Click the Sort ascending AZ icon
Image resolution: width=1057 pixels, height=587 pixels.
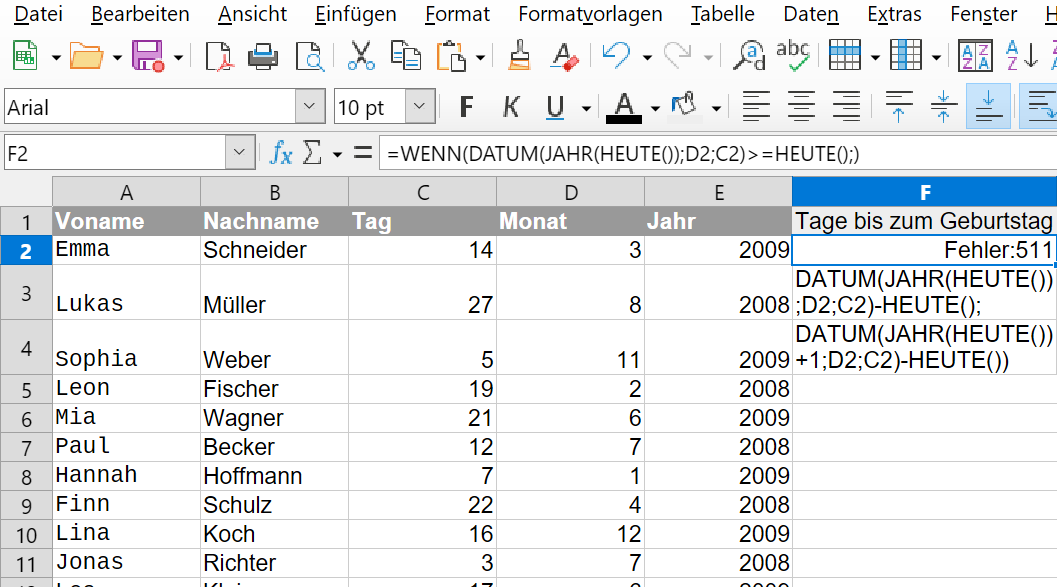pyautogui.click(x=1021, y=56)
